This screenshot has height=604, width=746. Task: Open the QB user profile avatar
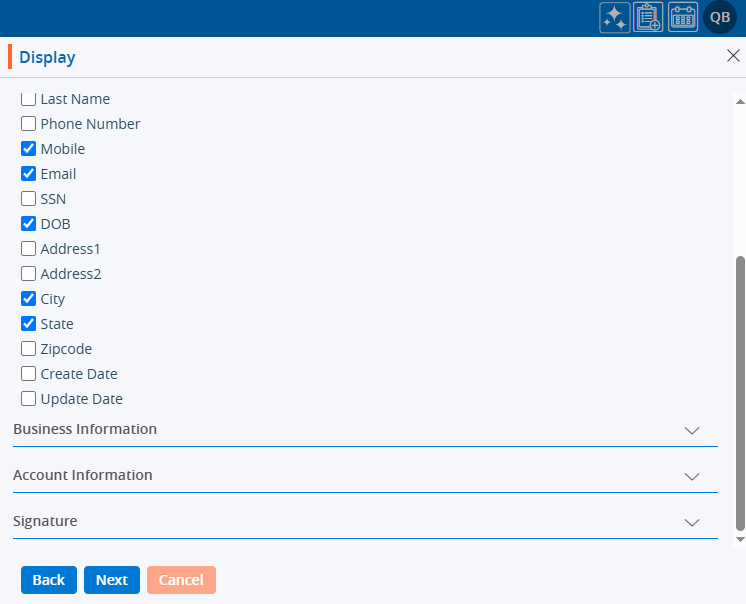click(x=720, y=18)
